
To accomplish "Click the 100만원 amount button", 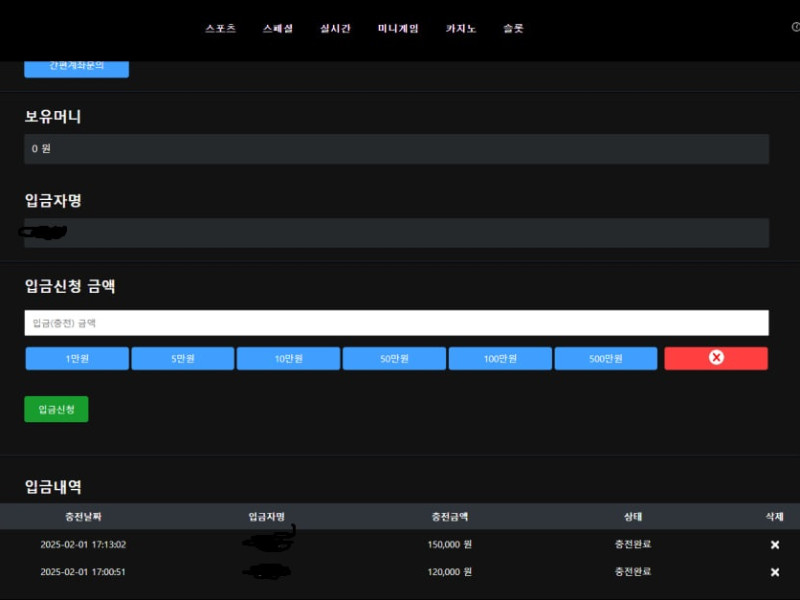I will click(500, 358).
